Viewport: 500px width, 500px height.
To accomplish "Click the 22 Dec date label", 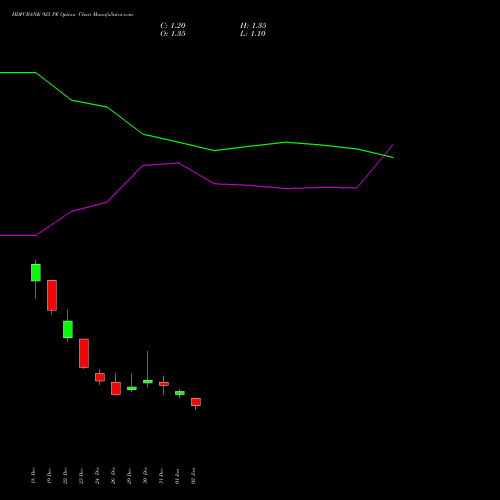I will (x=65, y=476).
